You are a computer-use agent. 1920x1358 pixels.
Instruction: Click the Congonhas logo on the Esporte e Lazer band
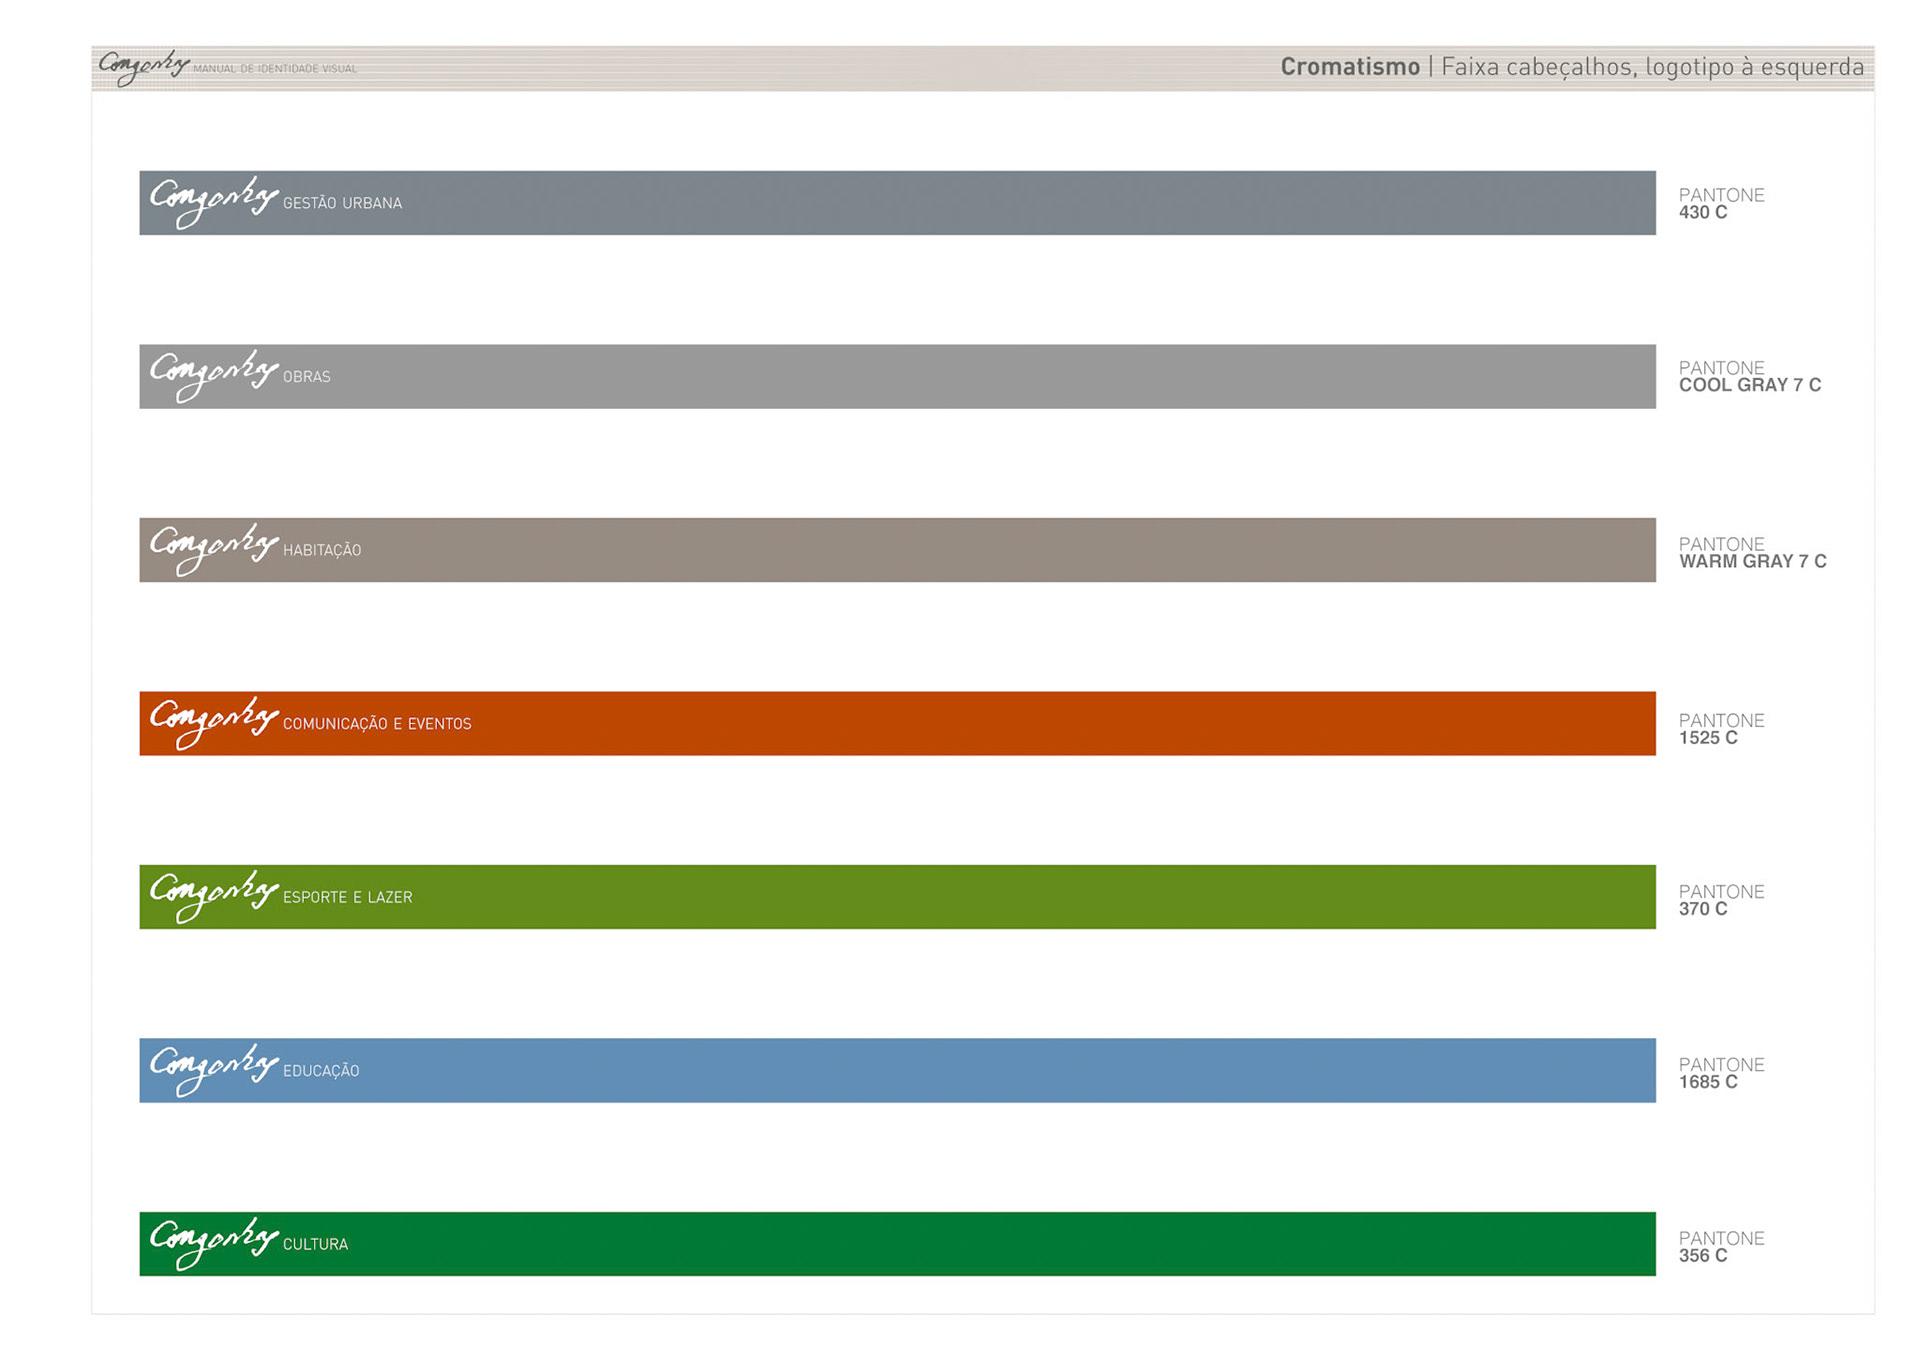point(214,896)
